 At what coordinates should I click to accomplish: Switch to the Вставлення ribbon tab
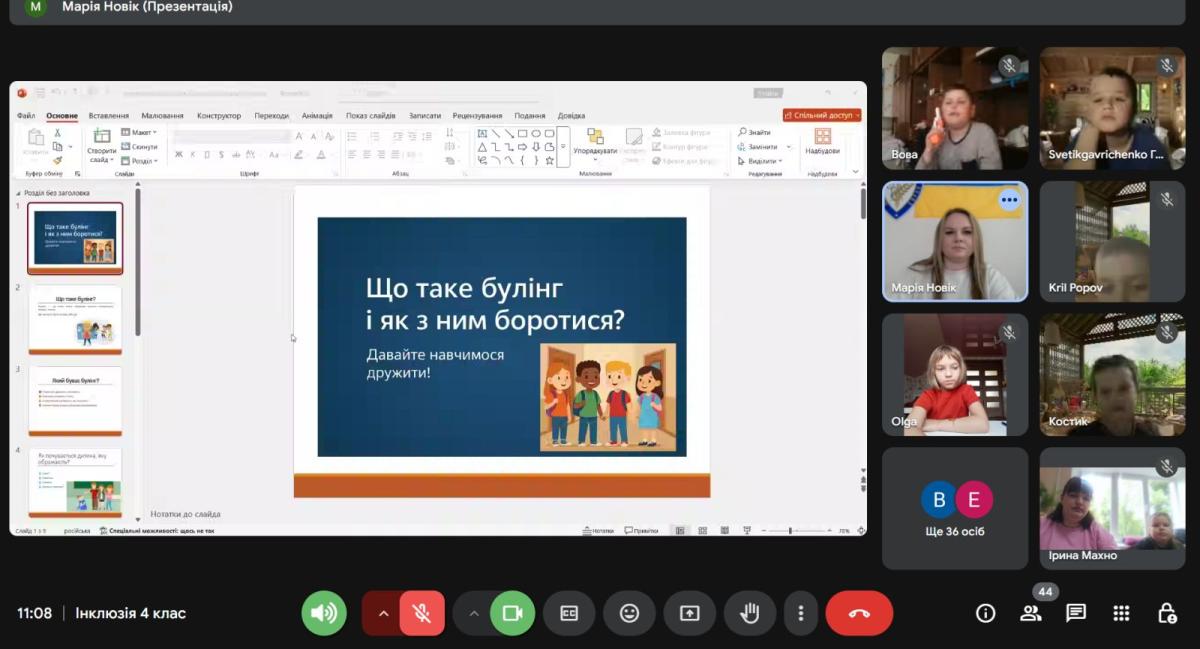tap(108, 116)
